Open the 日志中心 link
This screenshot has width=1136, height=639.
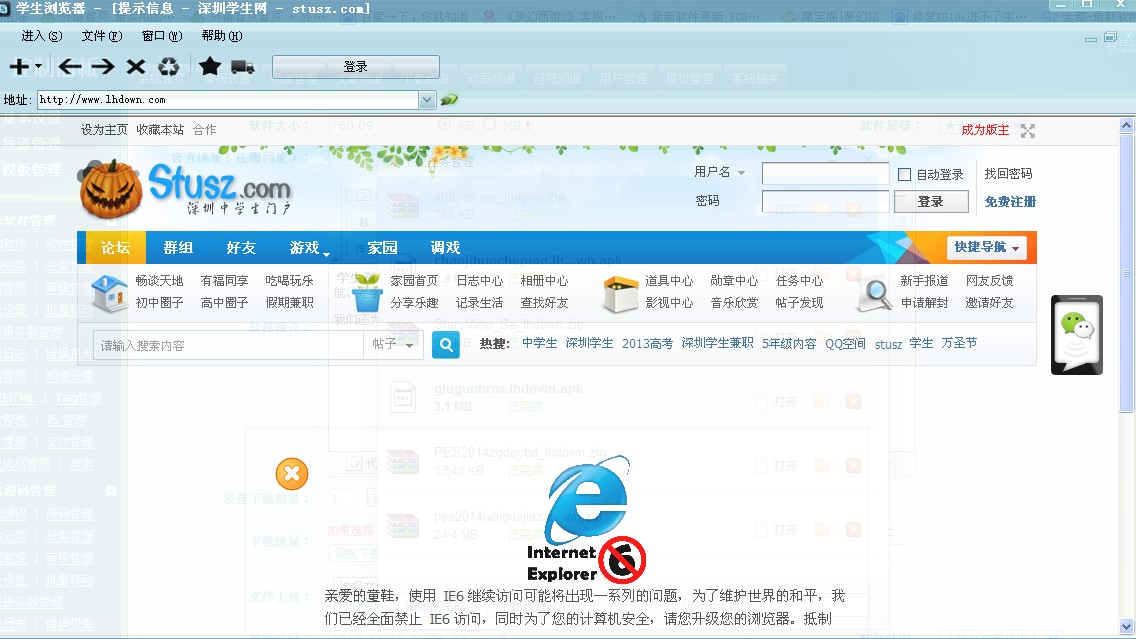480,281
